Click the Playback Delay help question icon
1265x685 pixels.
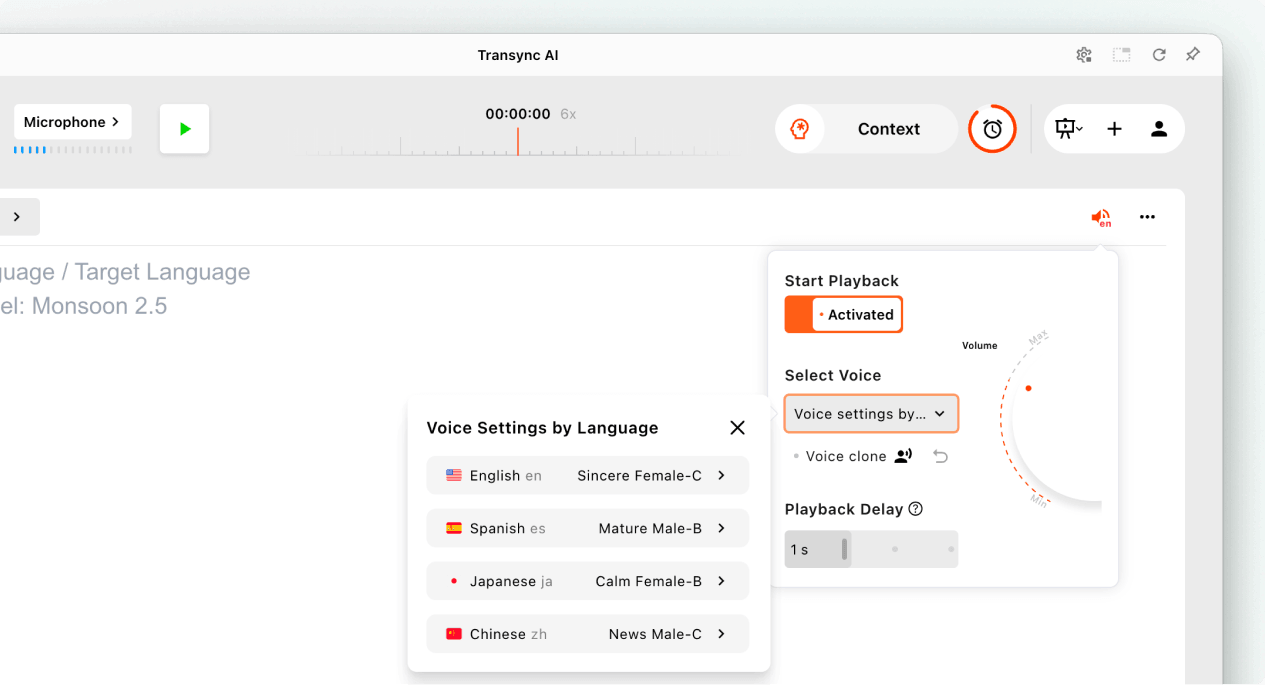click(x=915, y=509)
